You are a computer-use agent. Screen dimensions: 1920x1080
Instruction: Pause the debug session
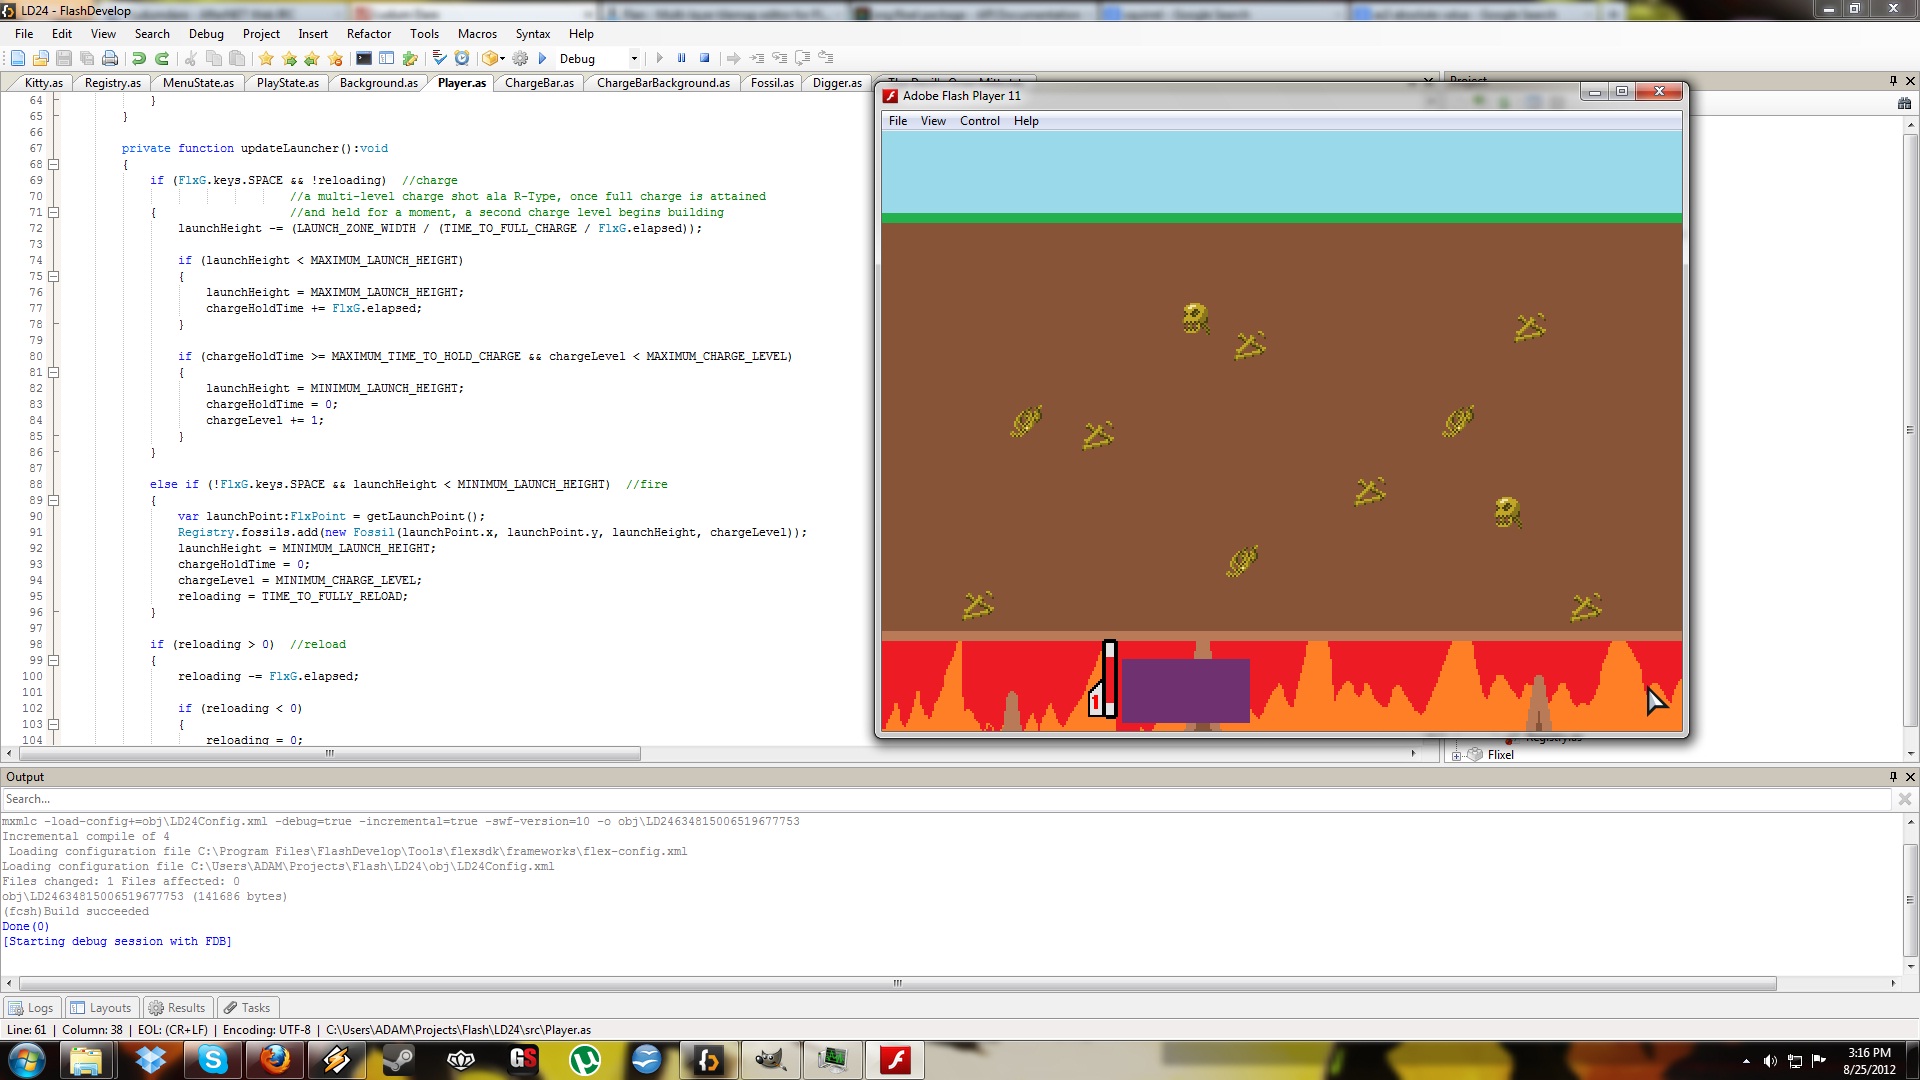point(682,59)
